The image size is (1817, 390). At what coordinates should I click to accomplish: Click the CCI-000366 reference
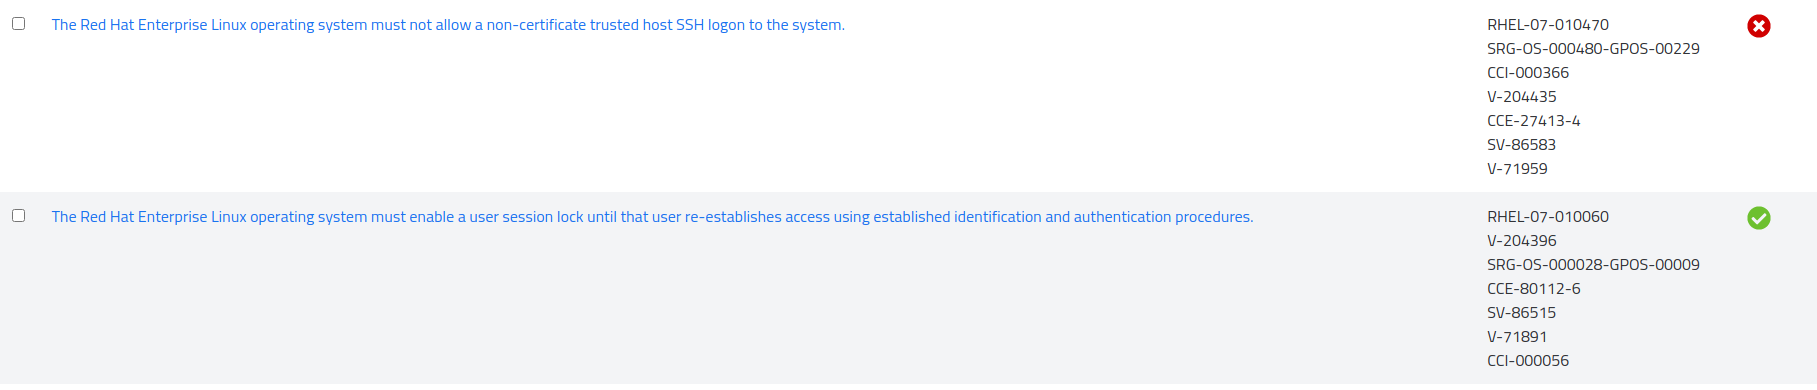point(1528,73)
